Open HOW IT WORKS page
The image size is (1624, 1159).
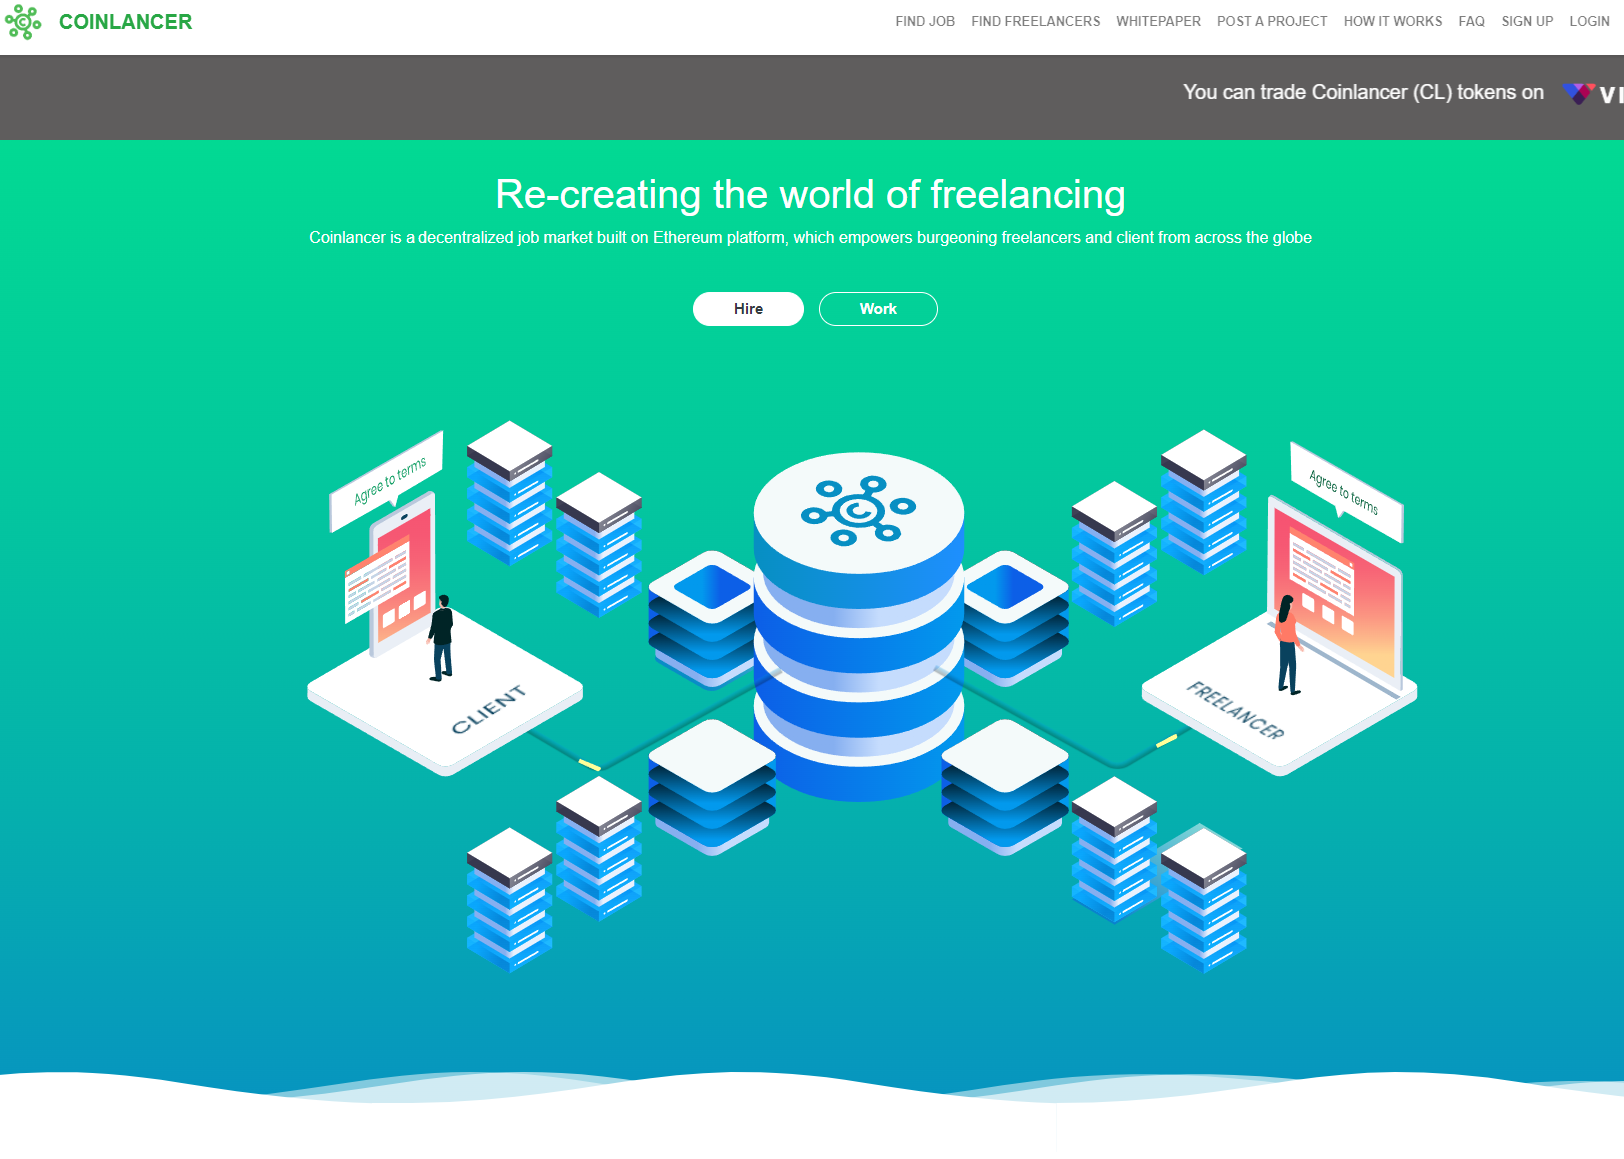(1393, 21)
